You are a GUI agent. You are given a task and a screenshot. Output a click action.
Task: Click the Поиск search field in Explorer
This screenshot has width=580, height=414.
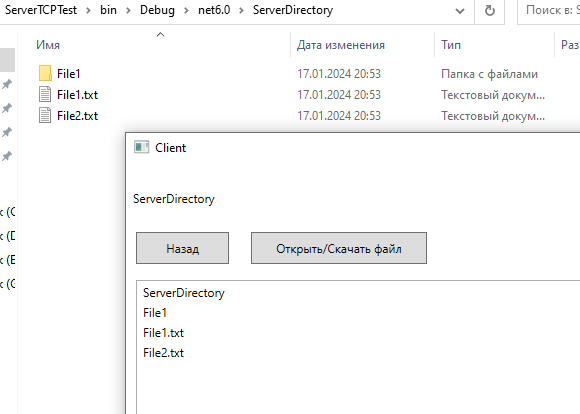click(549, 11)
